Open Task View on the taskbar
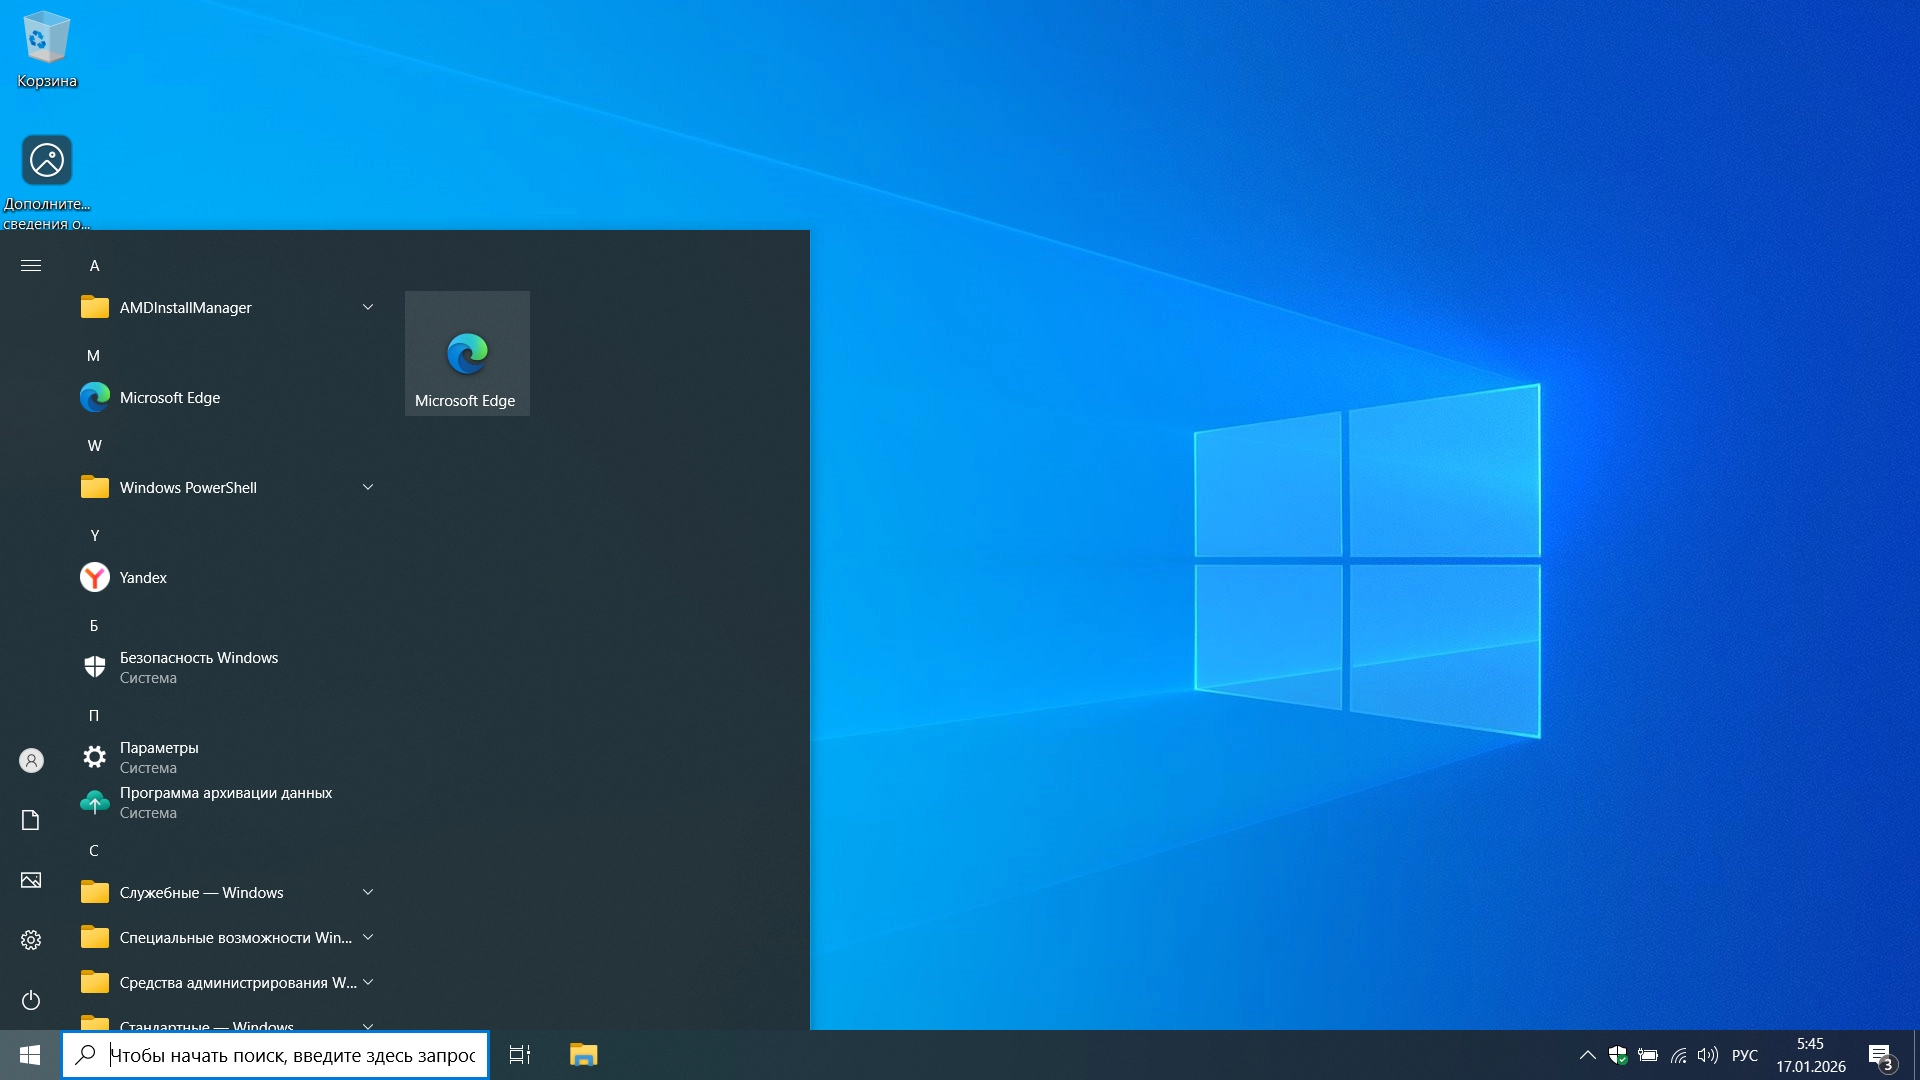This screenshot has height=1080, width=1920. (x=520, y=1055)
